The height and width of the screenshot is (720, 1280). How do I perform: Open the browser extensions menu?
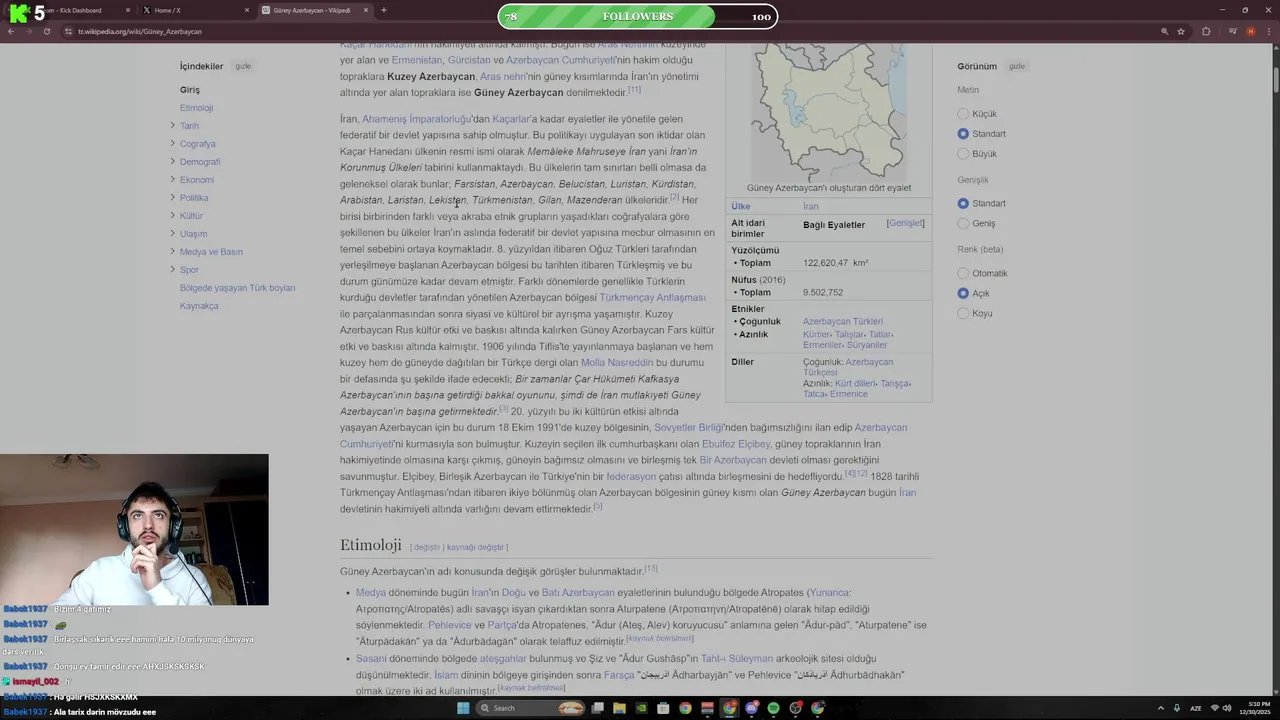point(1206,31)
